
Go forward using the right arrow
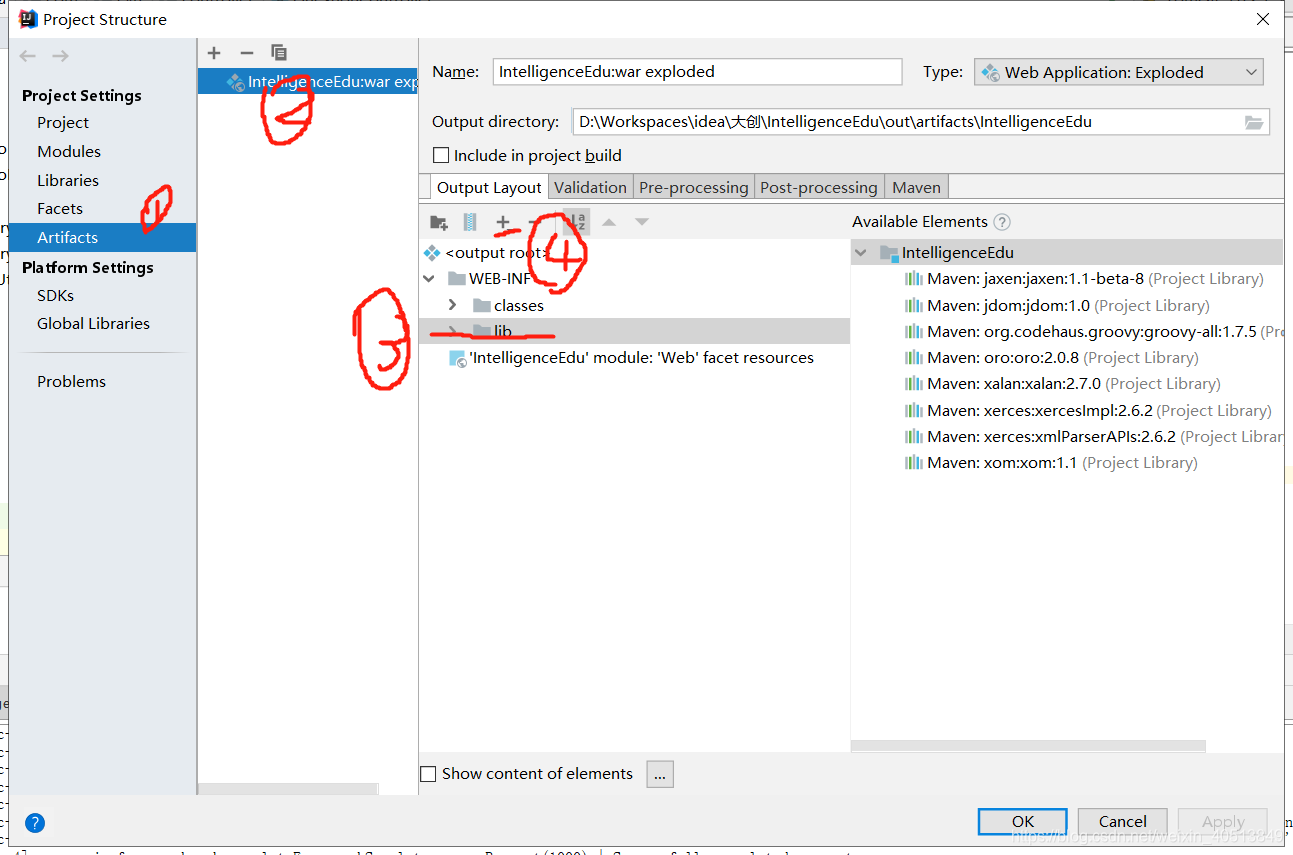pyautogui.click(x=60, y=56)
